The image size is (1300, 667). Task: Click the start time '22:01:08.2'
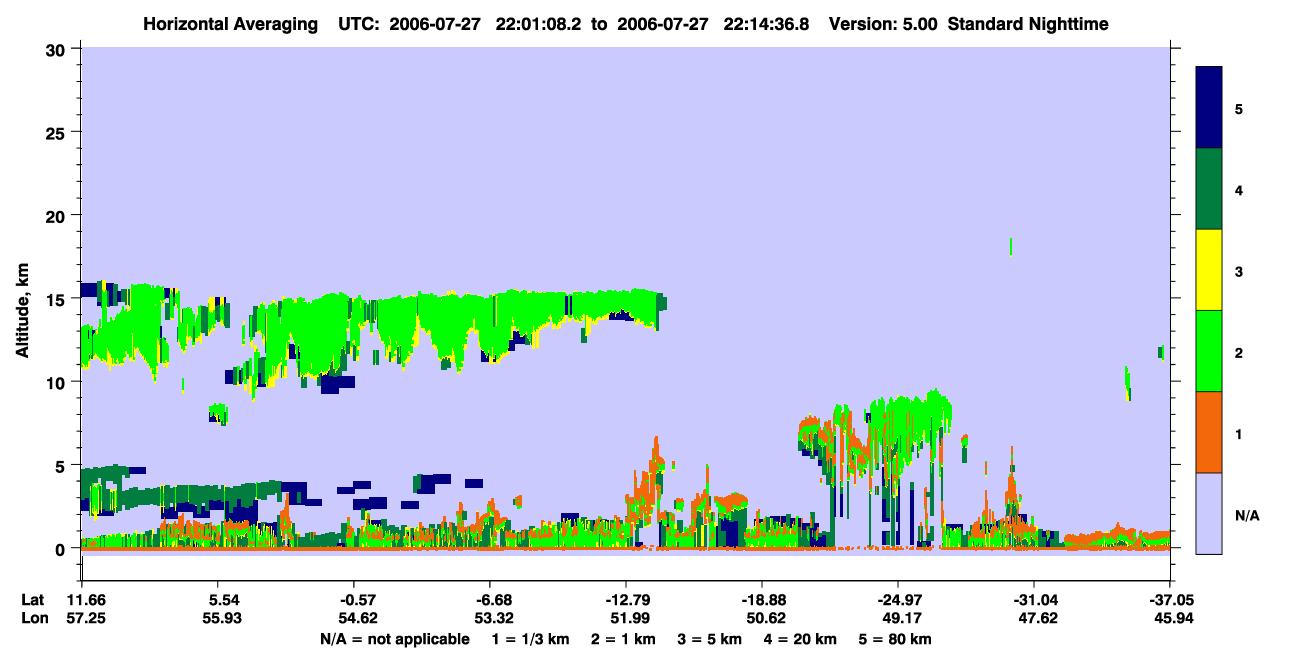536,23
